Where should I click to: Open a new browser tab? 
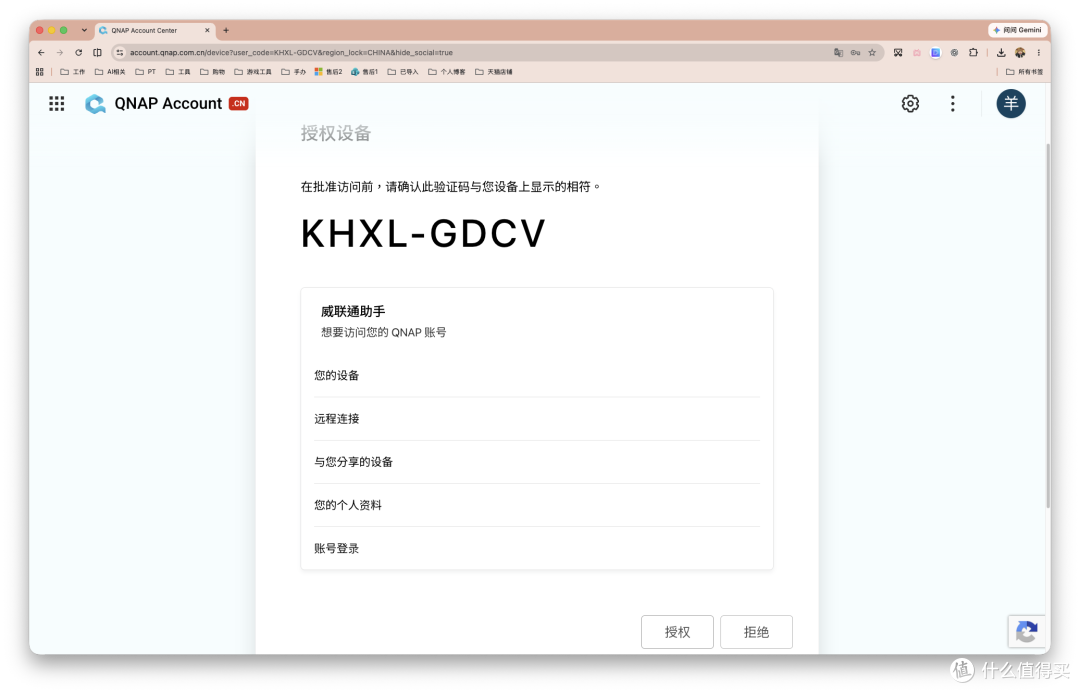click(x=226, y=30)
